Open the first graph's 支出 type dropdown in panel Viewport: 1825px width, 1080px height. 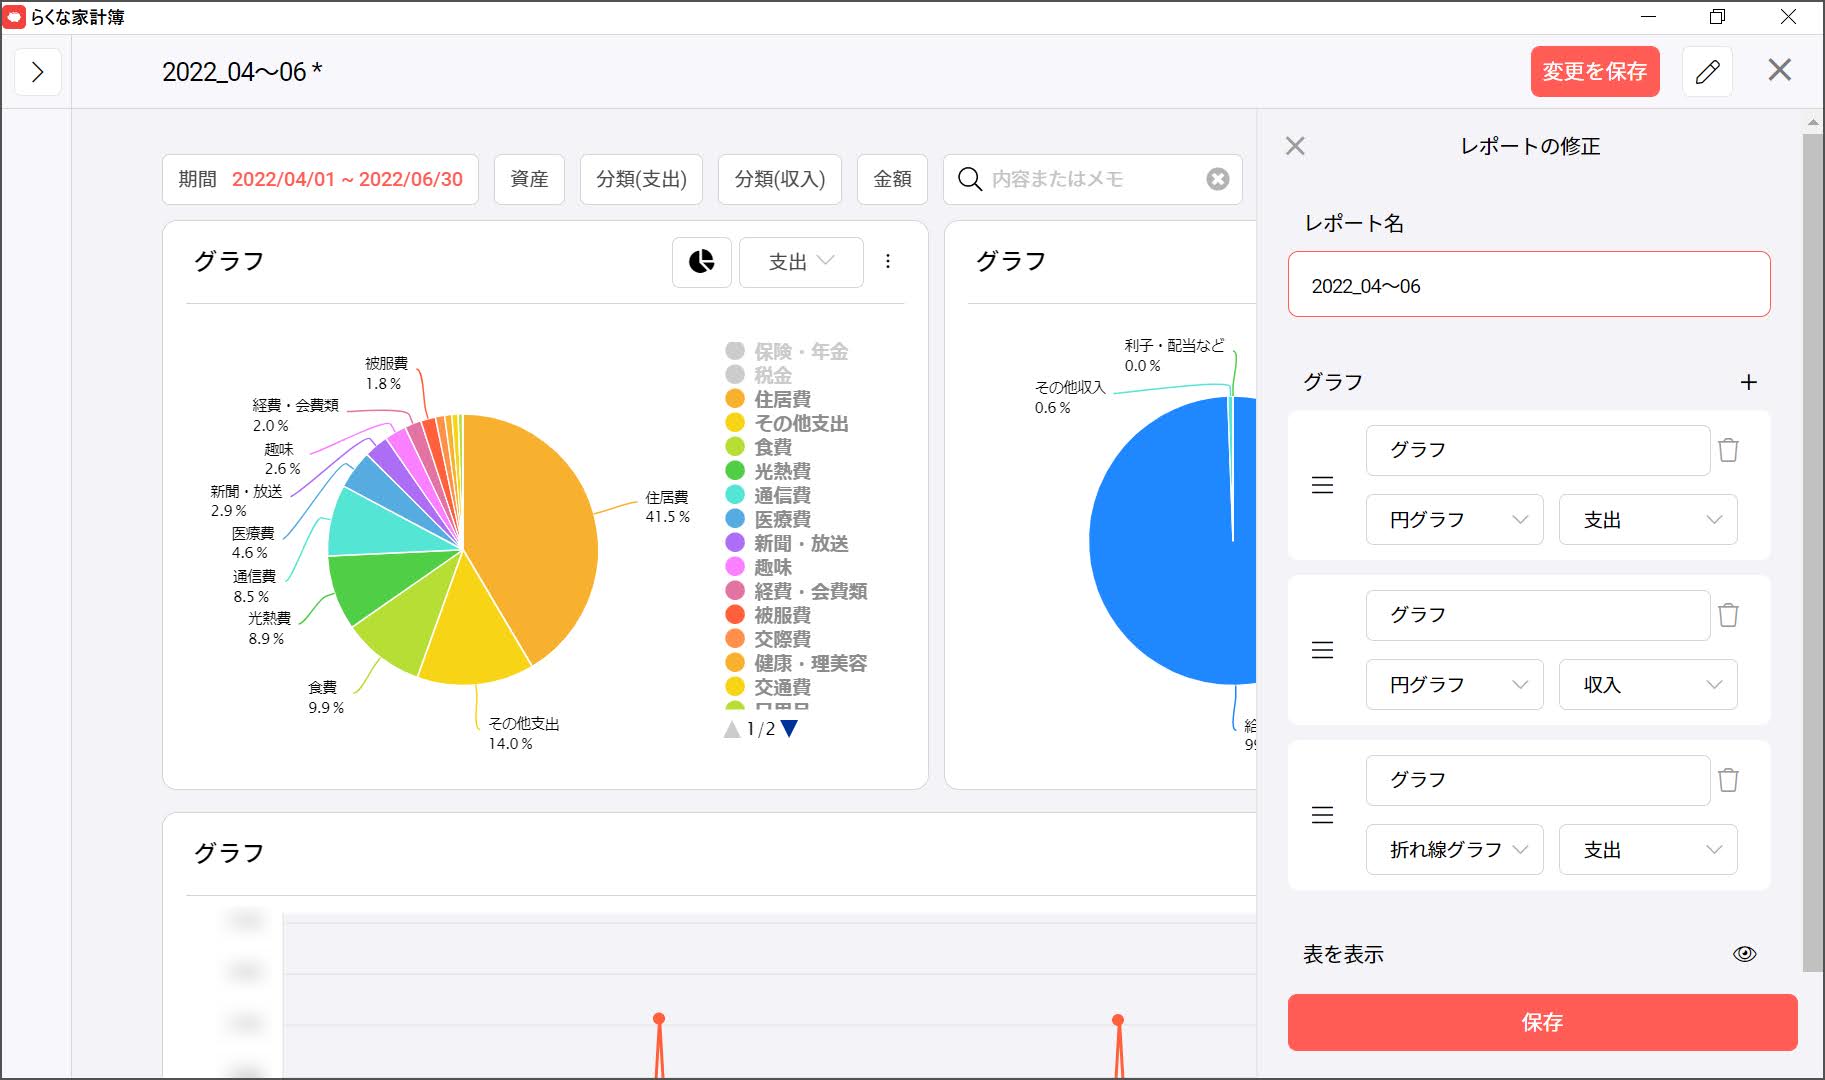(x=1648, y=520)
